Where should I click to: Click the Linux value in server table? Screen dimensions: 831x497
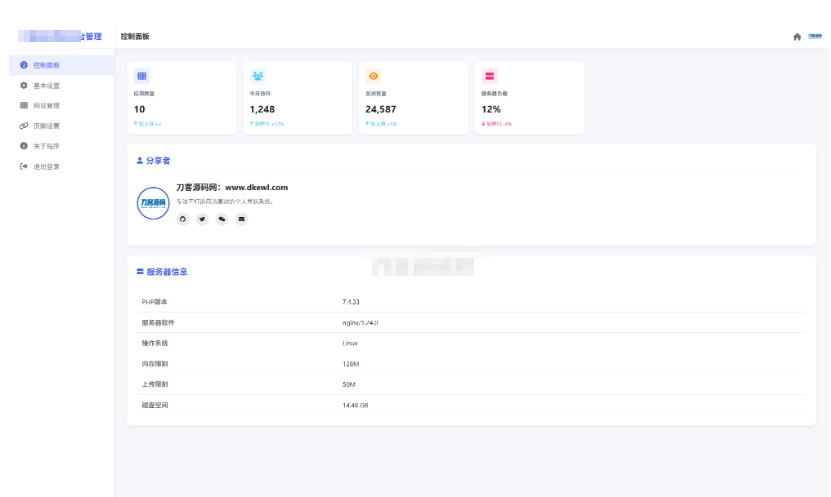point(350,343)
